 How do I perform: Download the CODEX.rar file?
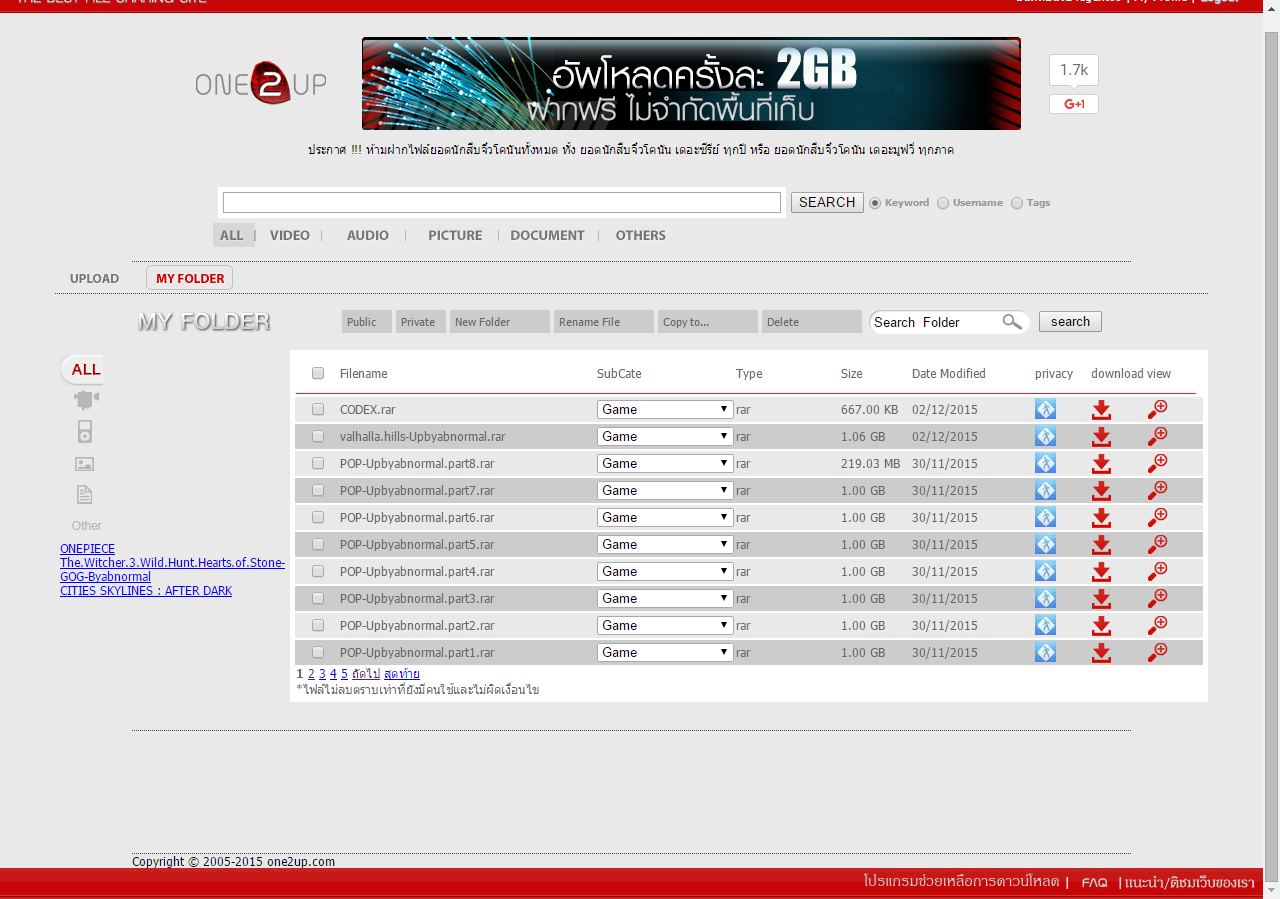pos(1101,409)
